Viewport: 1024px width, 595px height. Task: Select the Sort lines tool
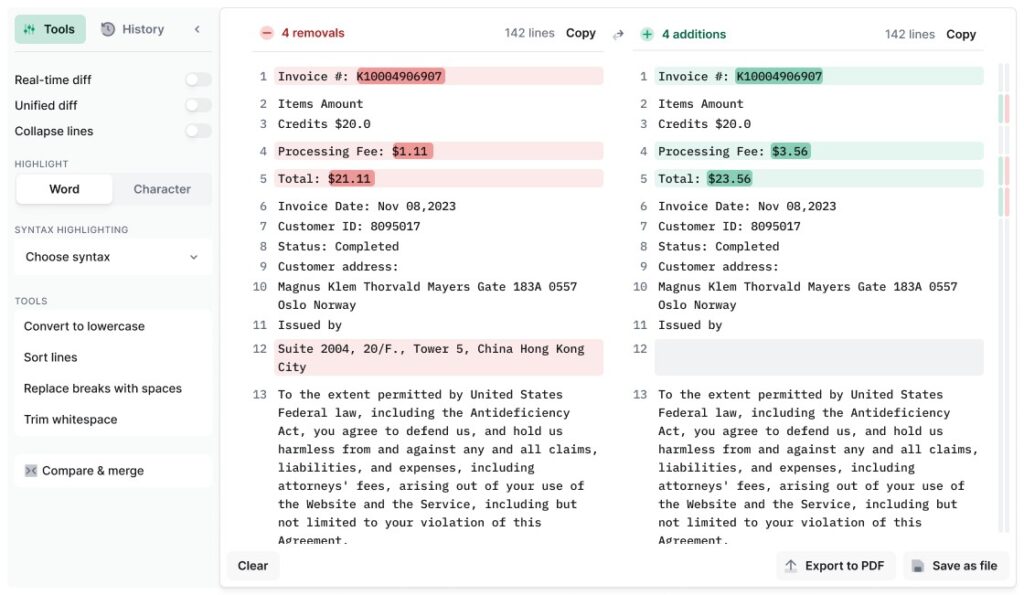pos(51,357)
